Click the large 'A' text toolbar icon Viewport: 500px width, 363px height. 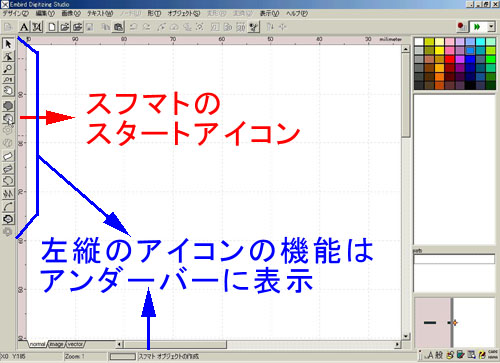click(x=24, y=27)
